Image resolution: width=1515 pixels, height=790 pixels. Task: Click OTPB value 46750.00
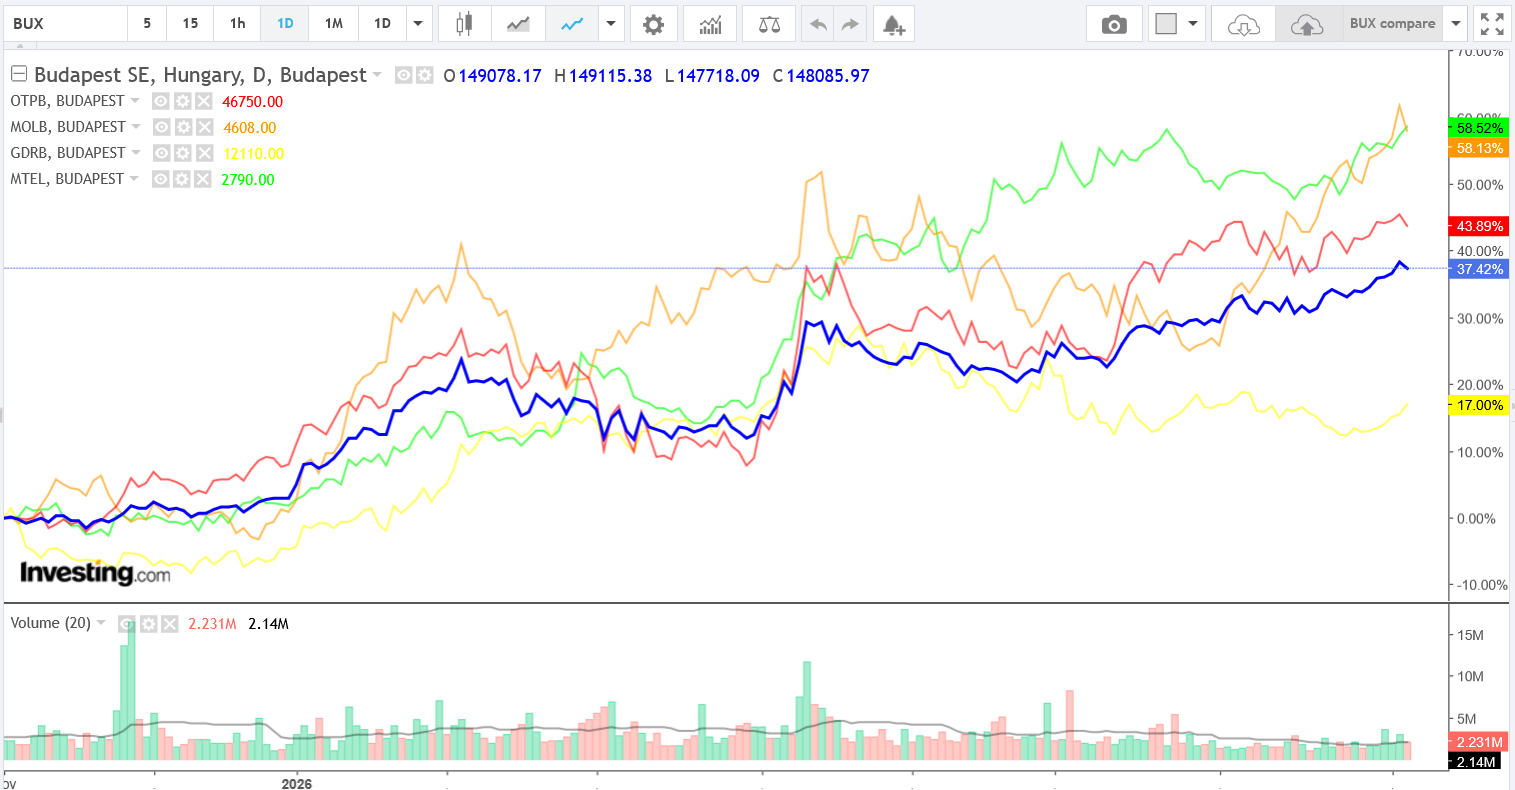(x=253, y=102)
